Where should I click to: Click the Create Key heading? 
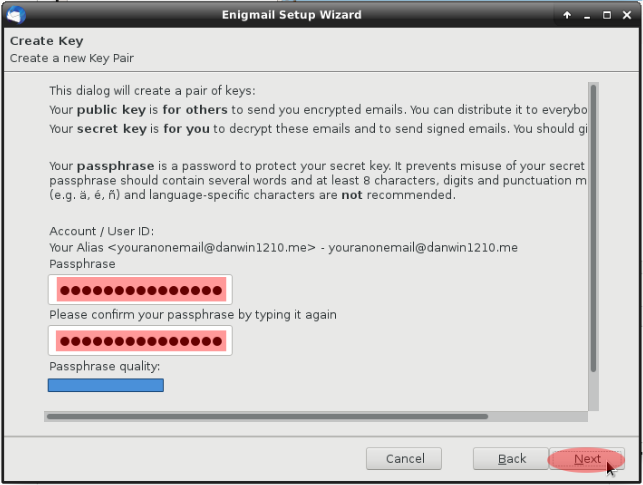point(47,41)
